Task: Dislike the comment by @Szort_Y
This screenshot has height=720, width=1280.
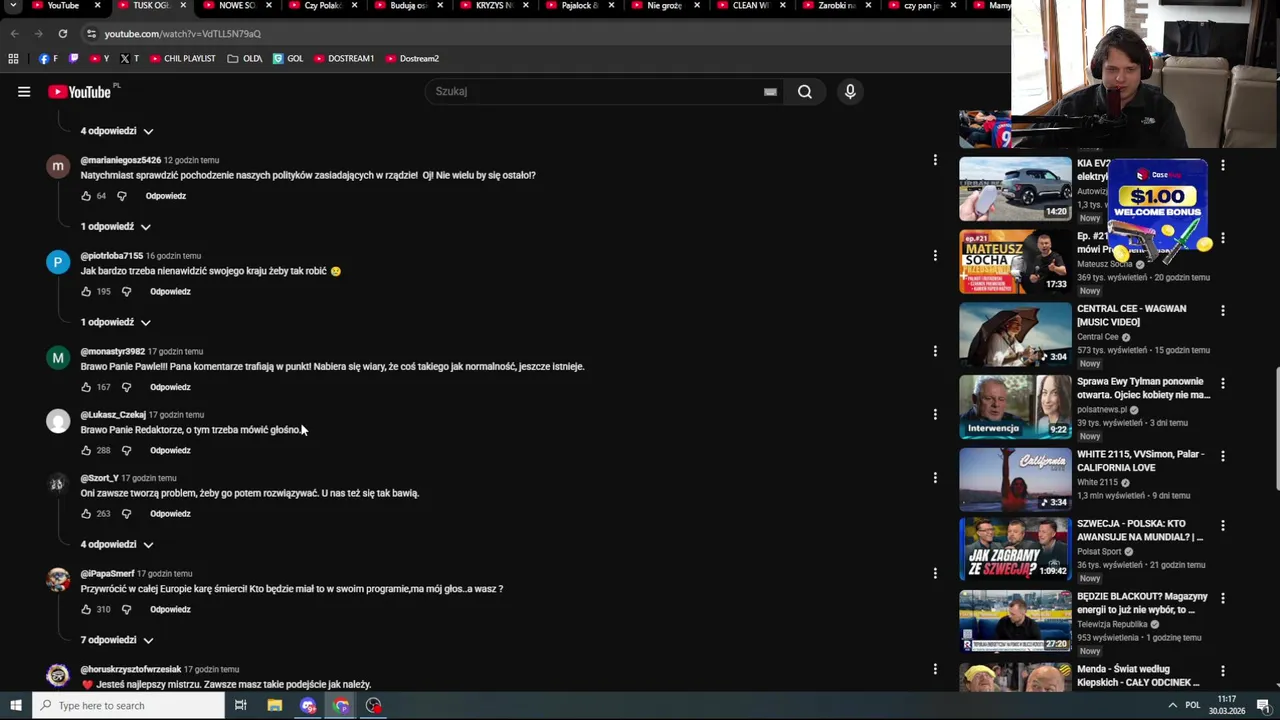Action: coord(126,514)
